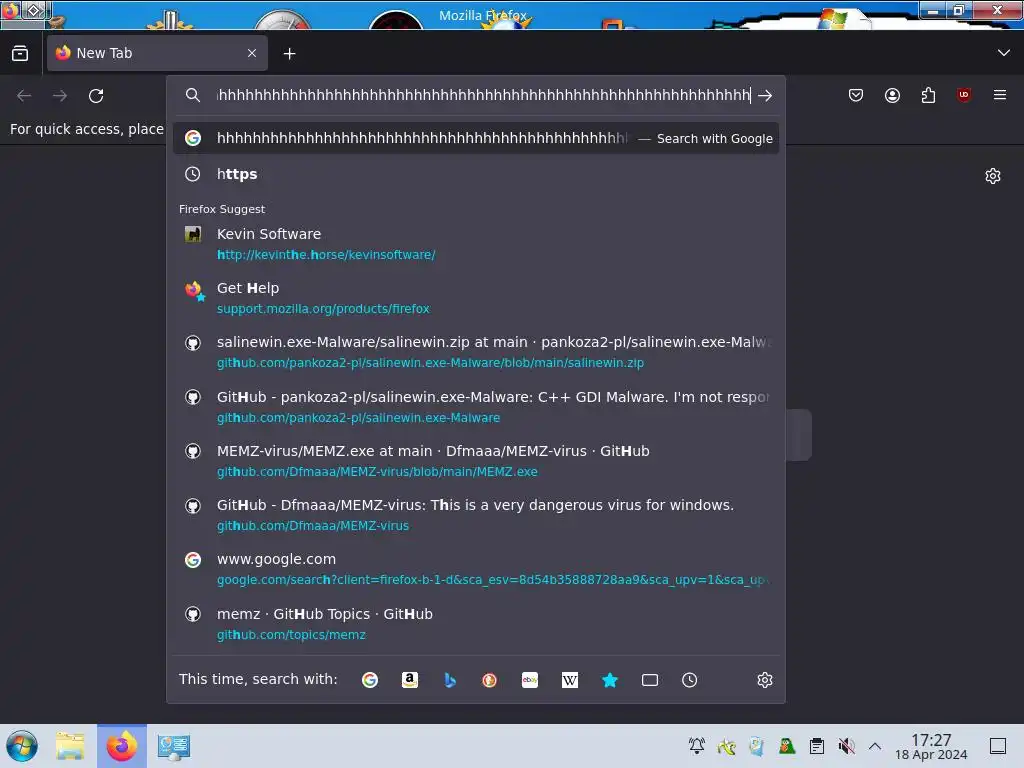Screen dimensions: 1024x768
Task: Open the uBlock Origin extension icon
Action: 964,95
